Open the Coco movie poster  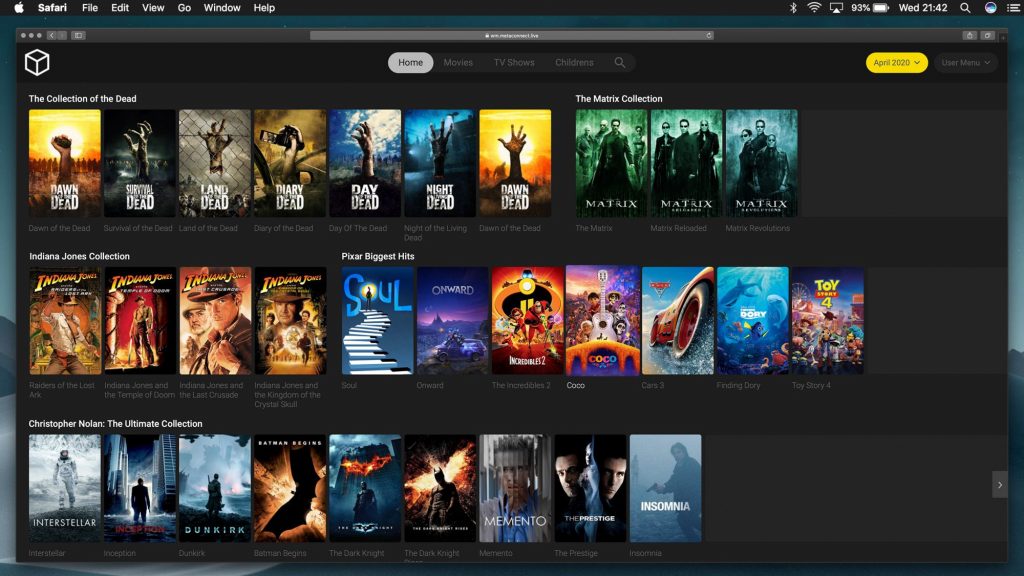pyautogui.click(x=602, y=320)
